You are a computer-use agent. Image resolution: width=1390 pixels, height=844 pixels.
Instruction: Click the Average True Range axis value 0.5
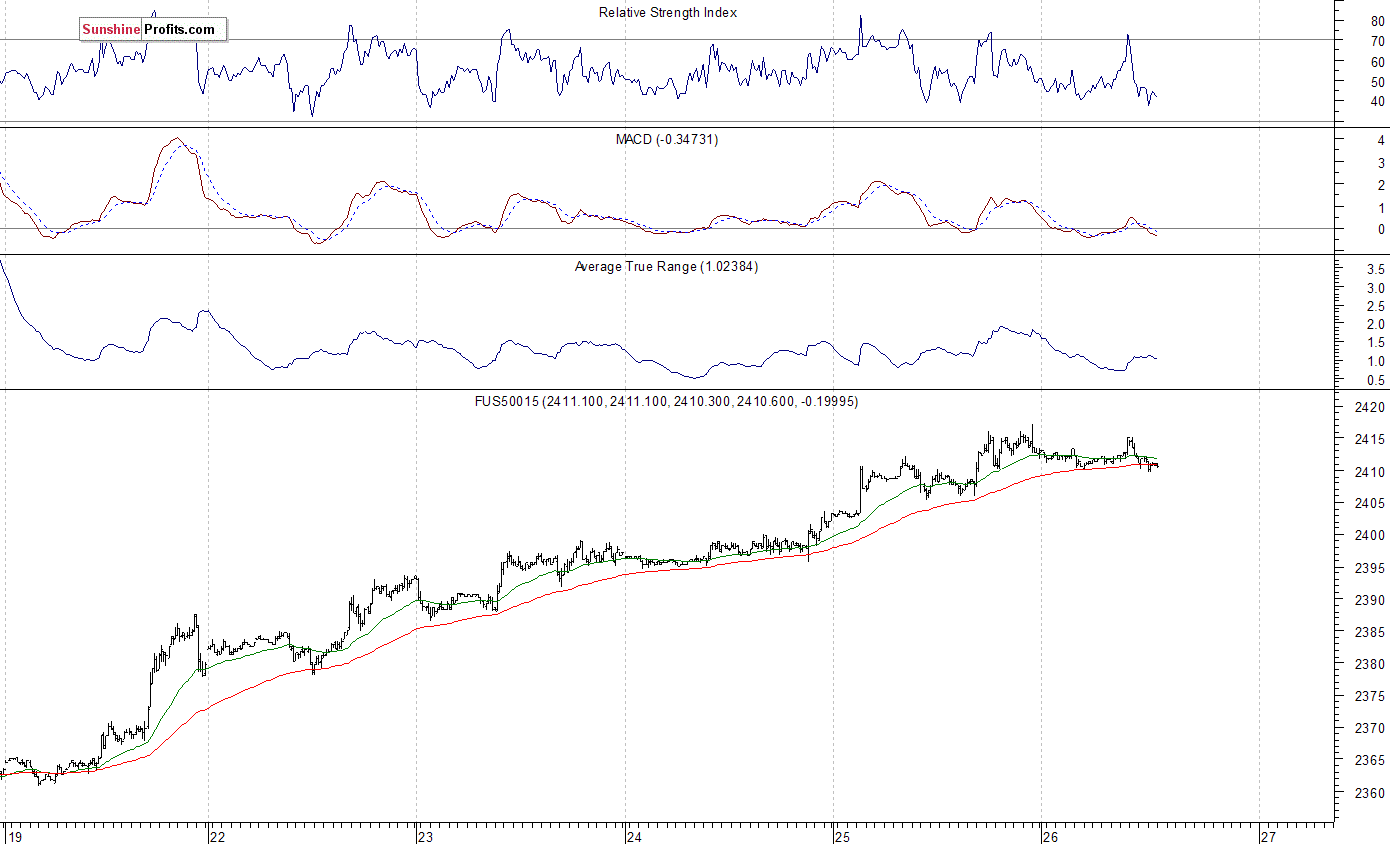[x=1376, y=381]
